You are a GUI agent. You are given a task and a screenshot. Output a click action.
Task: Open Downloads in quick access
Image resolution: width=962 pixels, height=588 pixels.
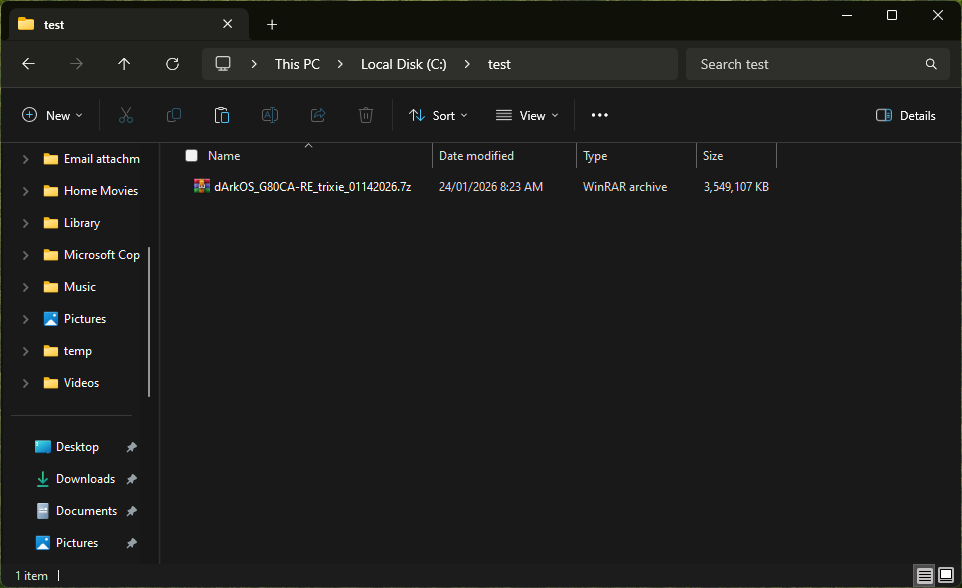(85, 479)
